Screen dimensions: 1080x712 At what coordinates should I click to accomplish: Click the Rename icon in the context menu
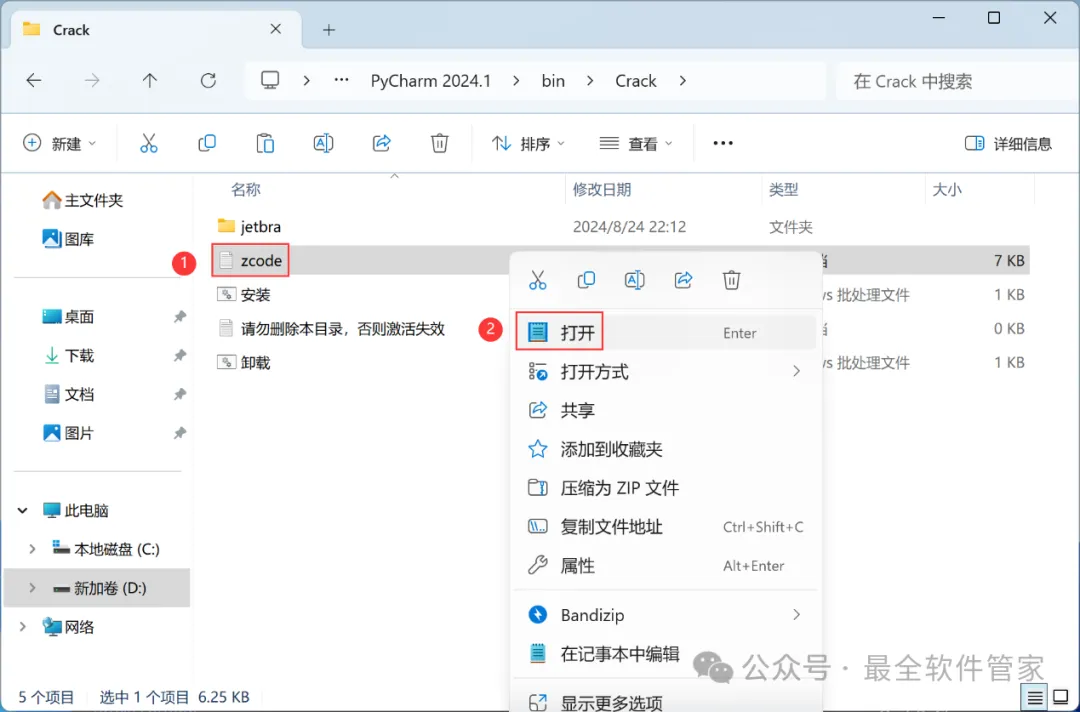(x=634, y=280)
